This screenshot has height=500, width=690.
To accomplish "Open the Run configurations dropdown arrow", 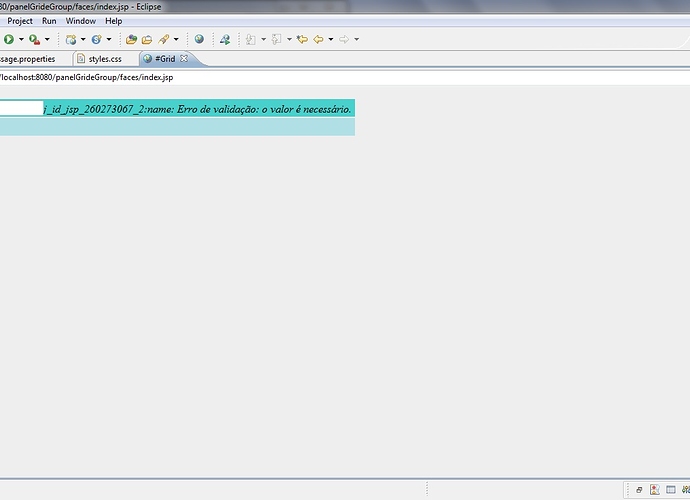I will tap(21, 39).
